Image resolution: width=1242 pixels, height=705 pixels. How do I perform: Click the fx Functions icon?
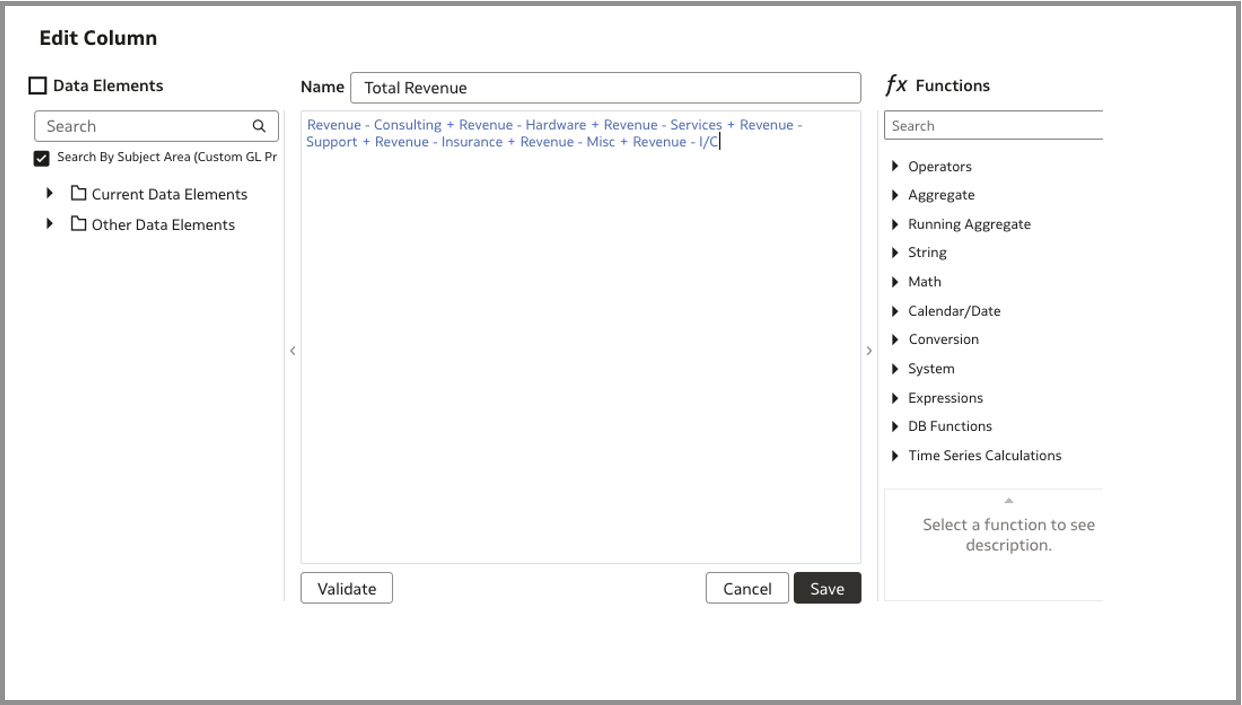click(x=897, y=86)
